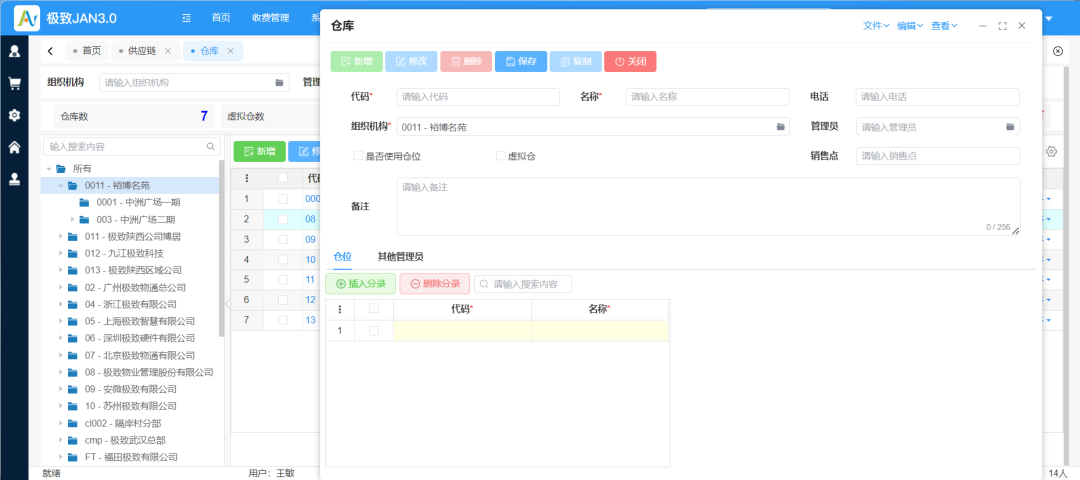The height and width of the screenshot is (480, 1080).
Task: Switch to the 其他管理员 tab
Action: [x=400, y=257]
